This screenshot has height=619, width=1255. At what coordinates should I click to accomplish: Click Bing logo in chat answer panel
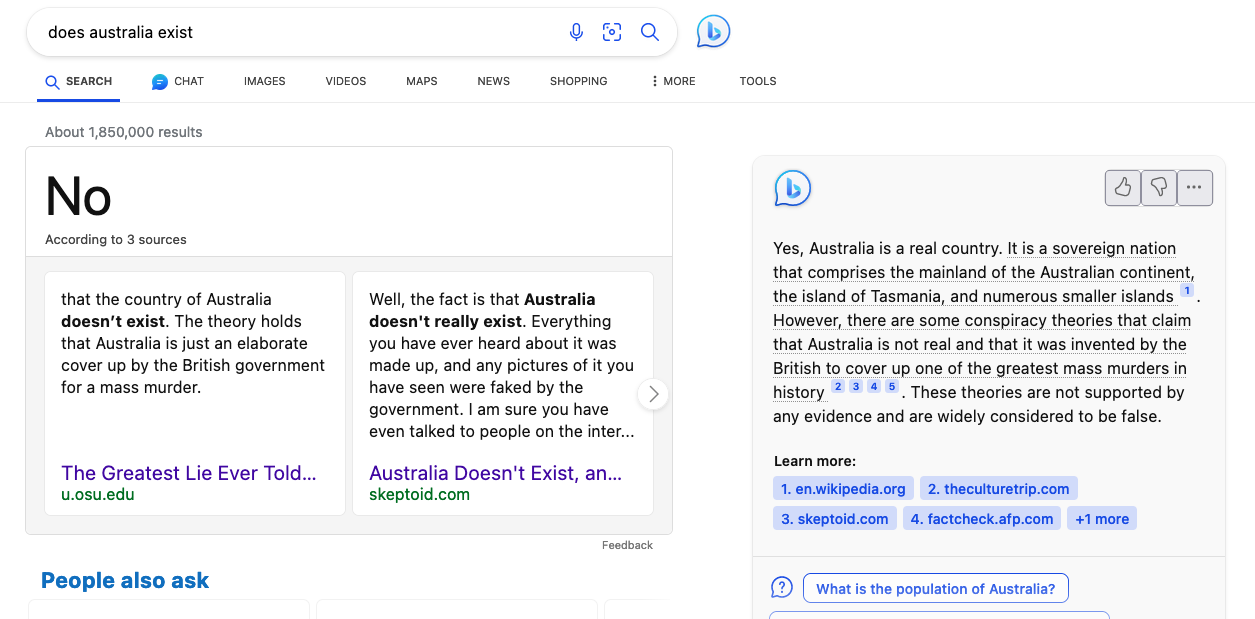coord(793,188)
